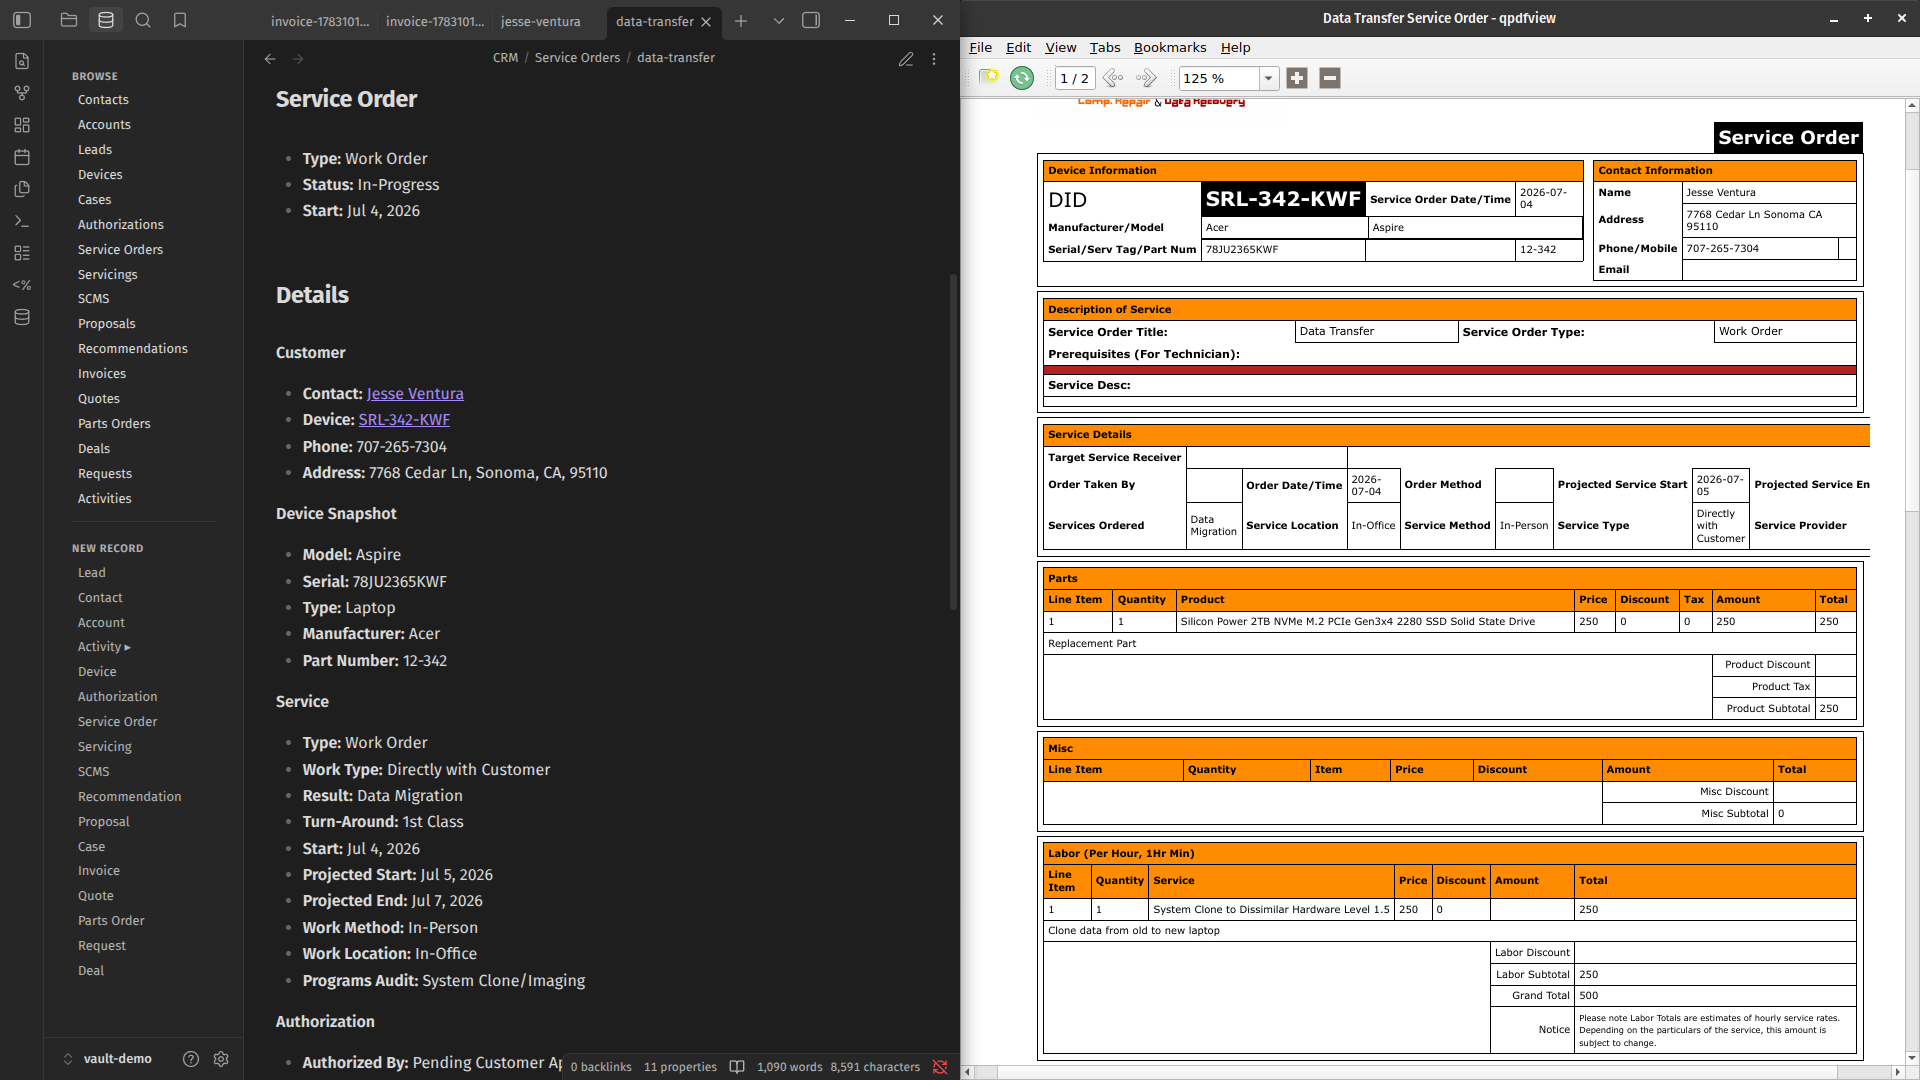Open the bookmarks icon in top bar

click(x=180, y=20)
